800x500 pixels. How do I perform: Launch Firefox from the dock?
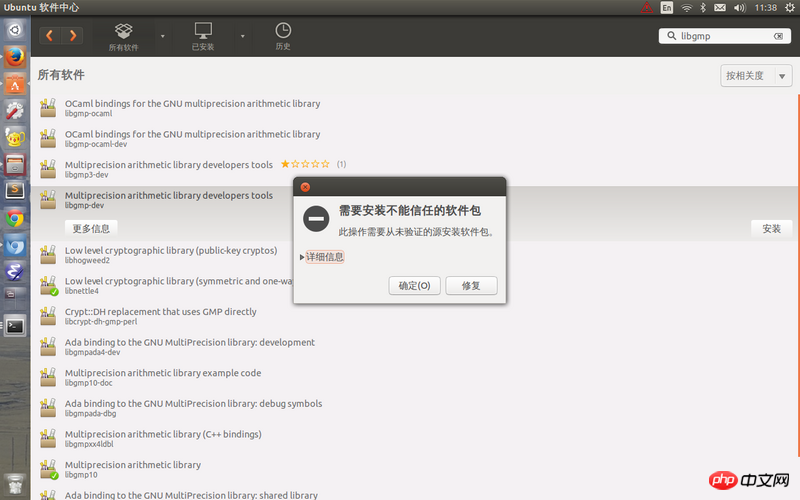pyautogui.click(x=15, y=57)
